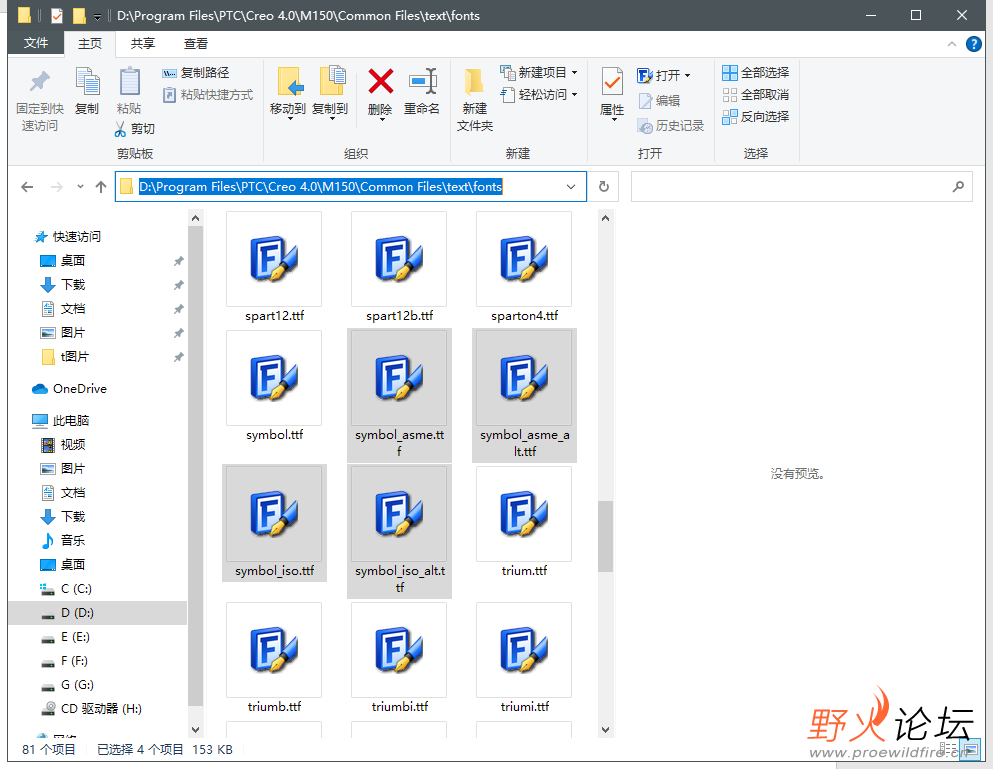Select 视频 under This PC
Screen dimensions: 993x769
click(x=63, y=445)
